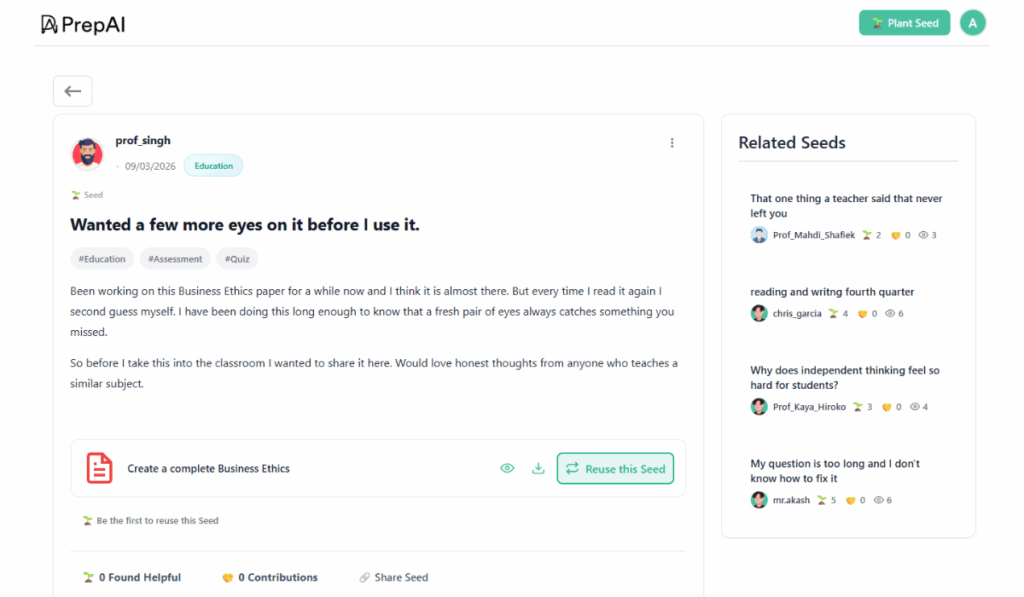Screen dimensions: 1024x597
Task: Click the red document file icon
Action: [x=99, y=468]
